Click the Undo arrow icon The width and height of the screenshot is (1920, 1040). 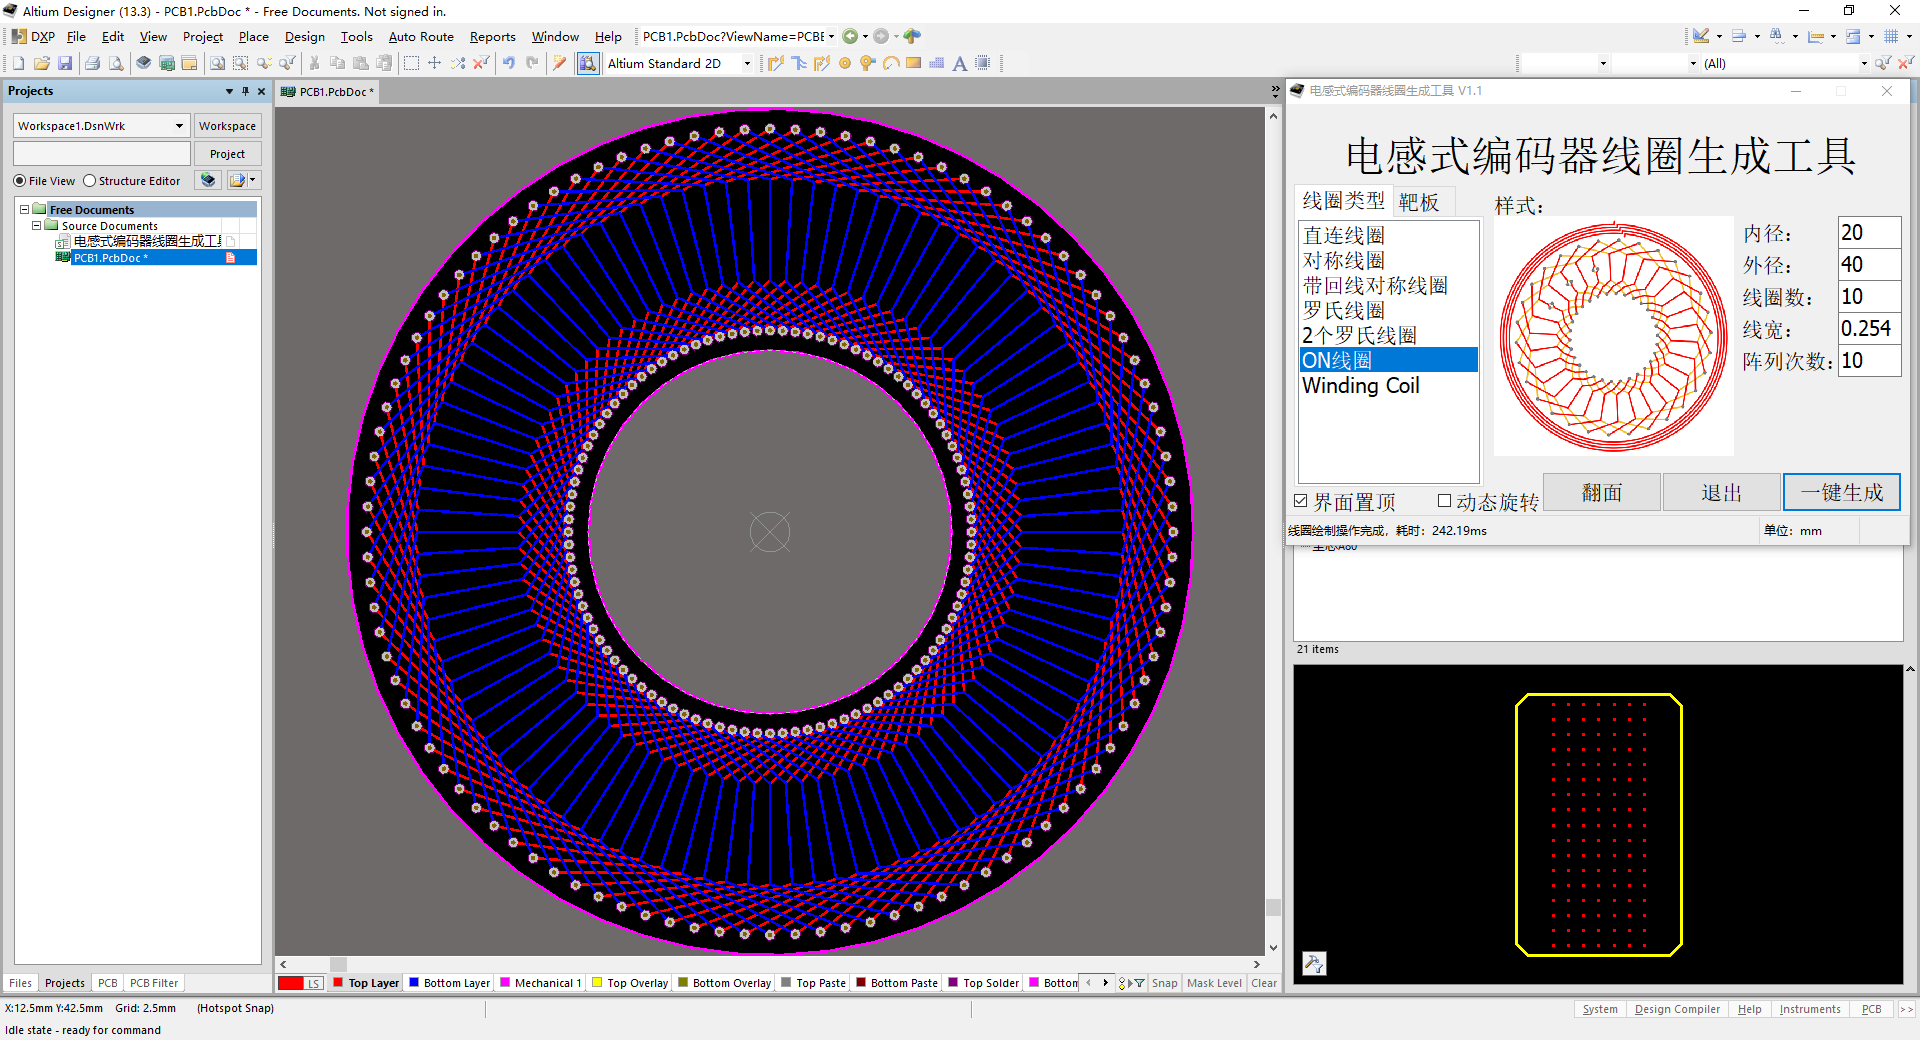point(509,63)
